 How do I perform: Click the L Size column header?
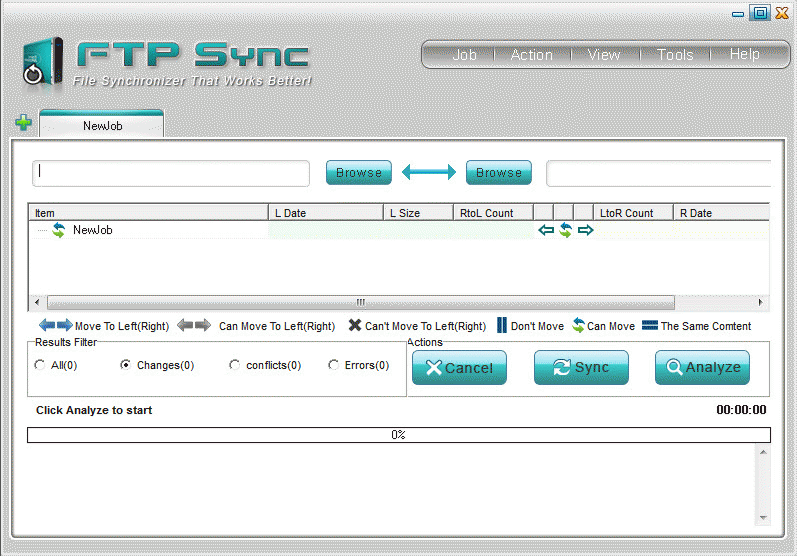(x=418, y=213)
